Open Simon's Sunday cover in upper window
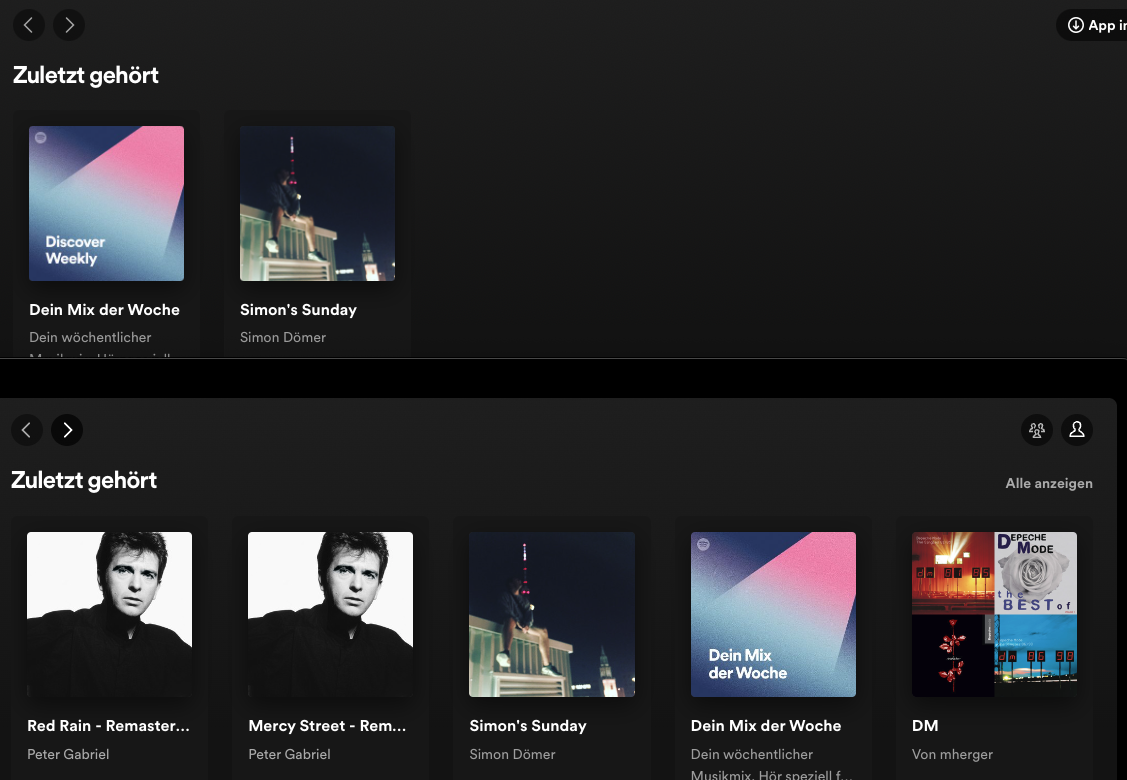The width and height of the screenshot is (1127, 780). [317, 203]
